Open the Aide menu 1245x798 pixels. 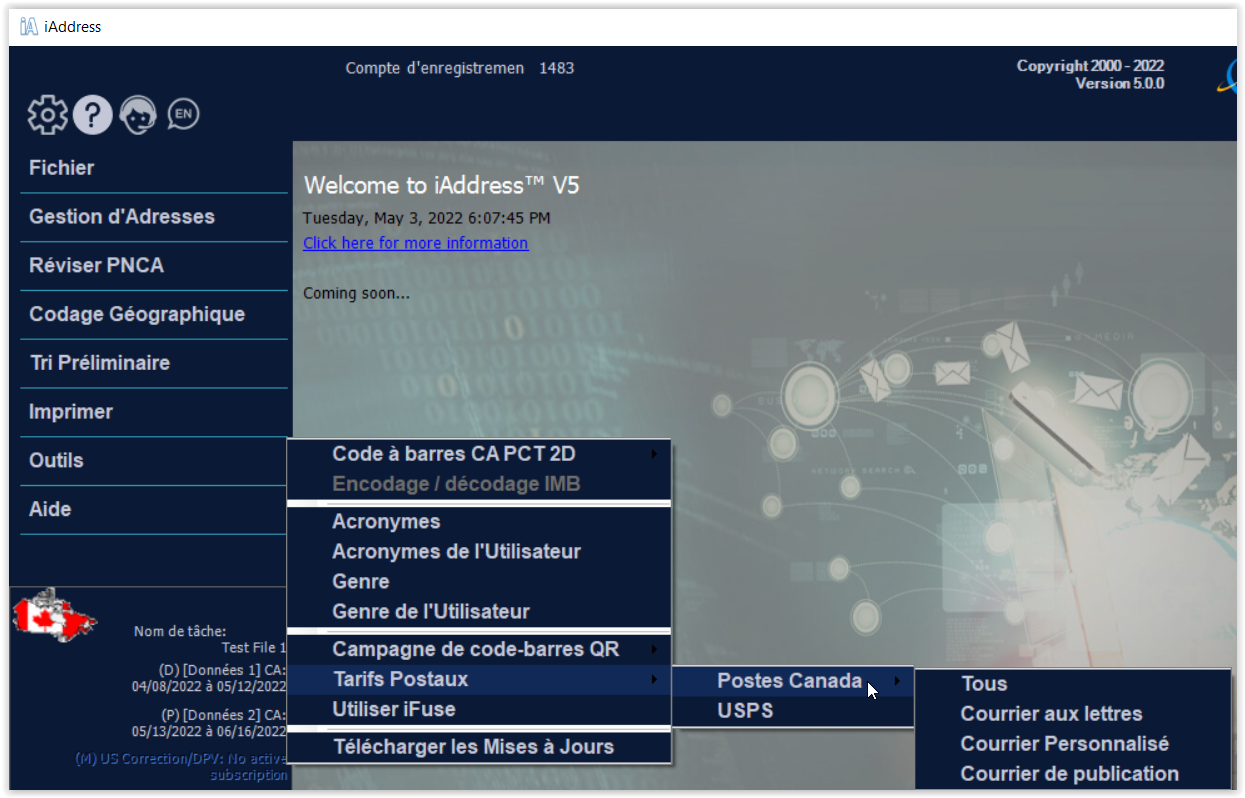click(154, 510)
